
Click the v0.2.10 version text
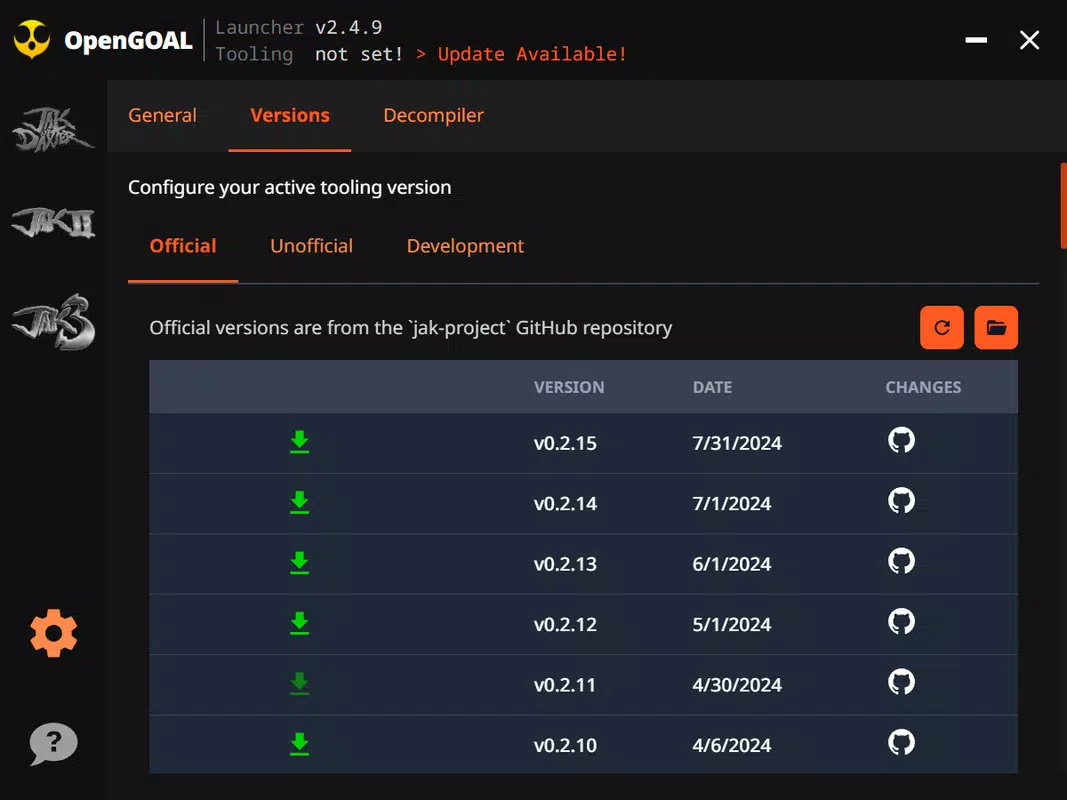pos(565,746)
